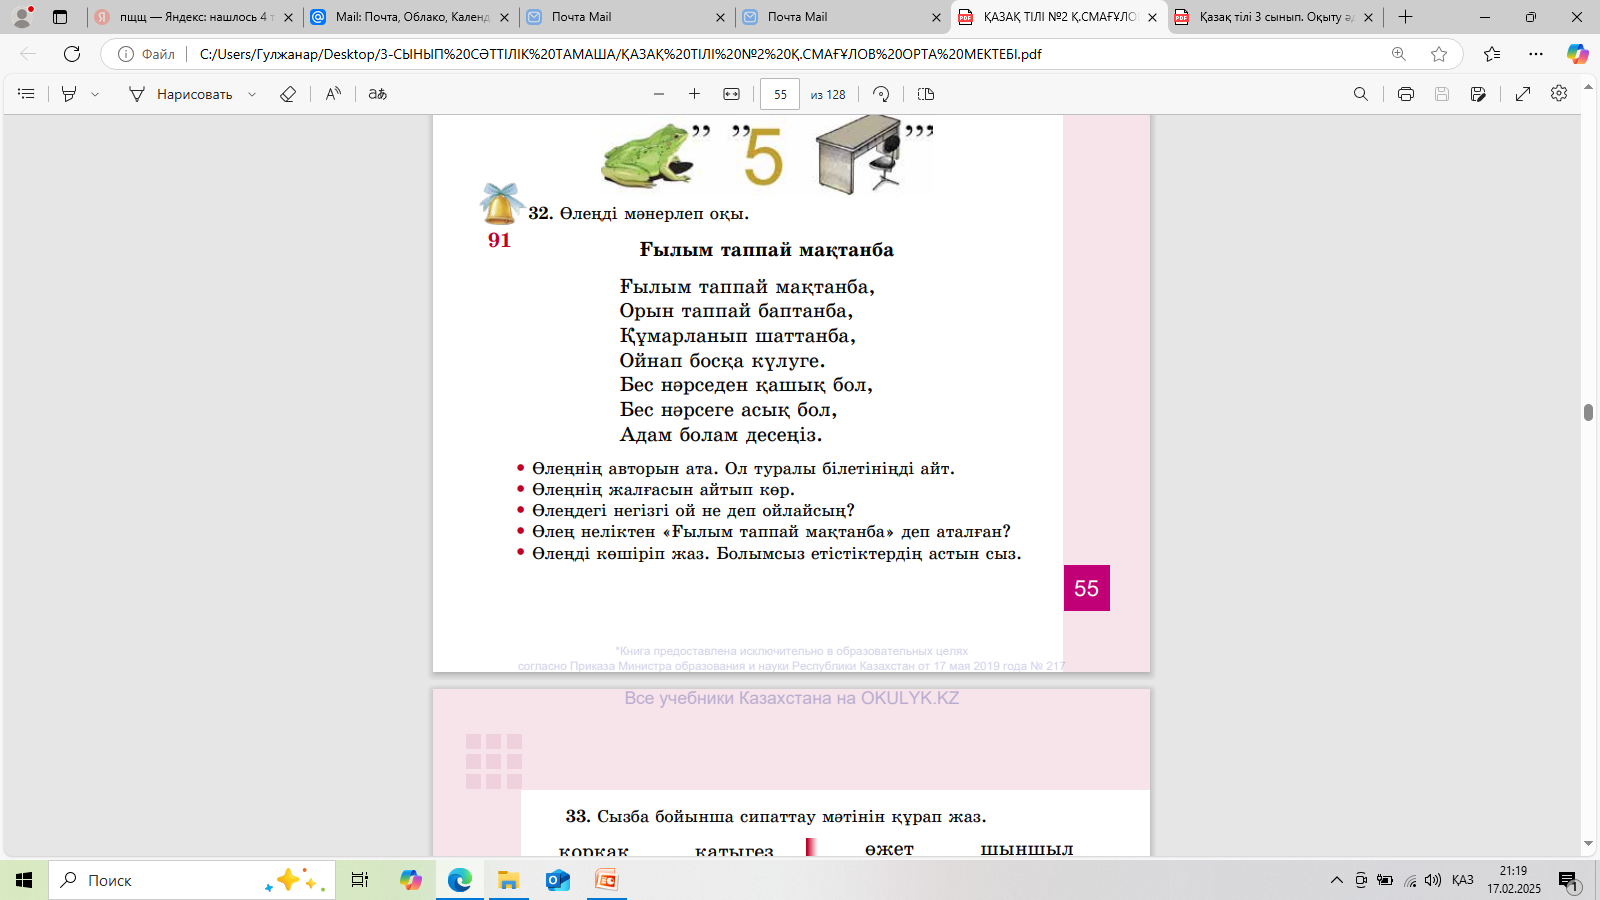Show hidden system tray icons
Image resolution: width=1600 pixels, height=900 pixels.
(x=1336, y=880)
